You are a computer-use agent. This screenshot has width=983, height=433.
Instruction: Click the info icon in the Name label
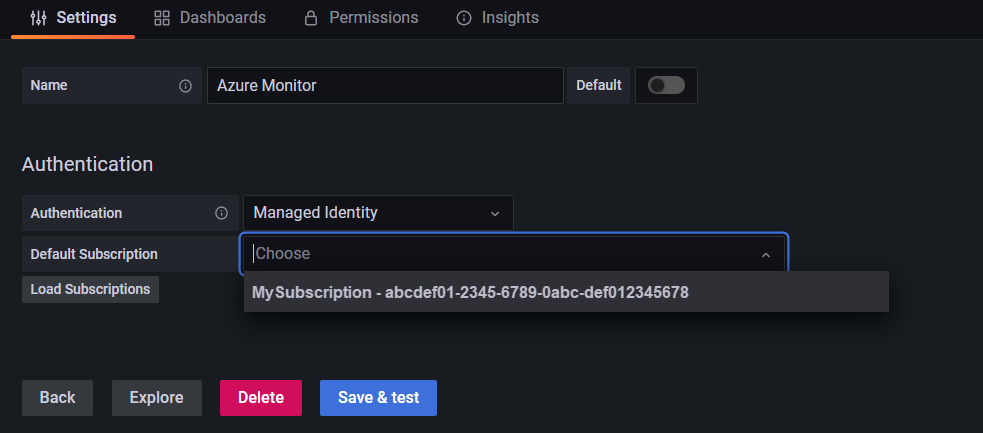(185, 86)
